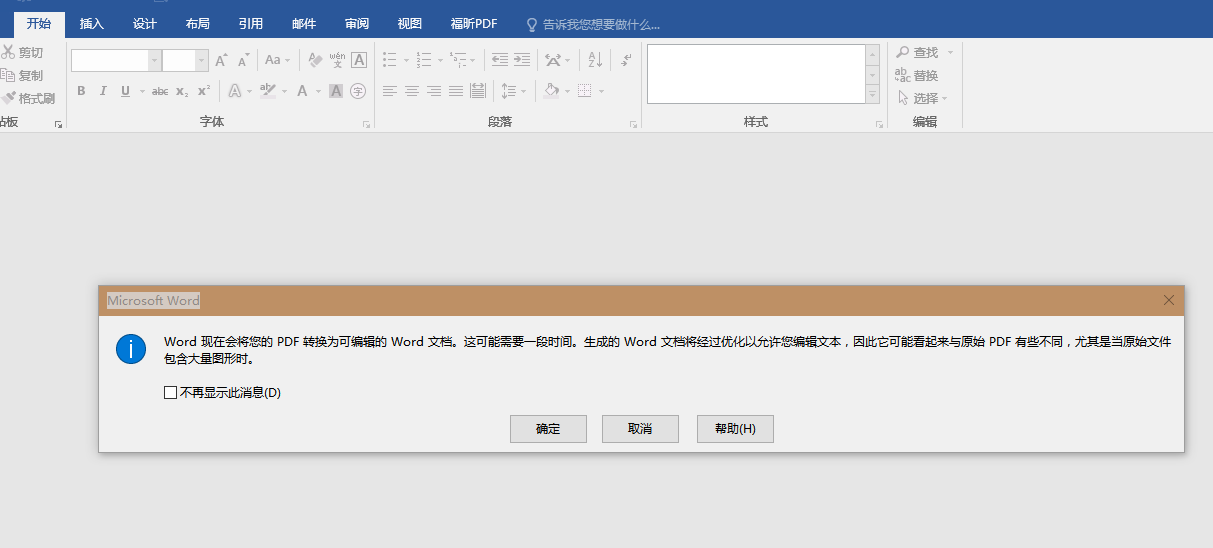Decrease paragraph indent
This screenshot has width=1213, height=548.
click(499, 61)
